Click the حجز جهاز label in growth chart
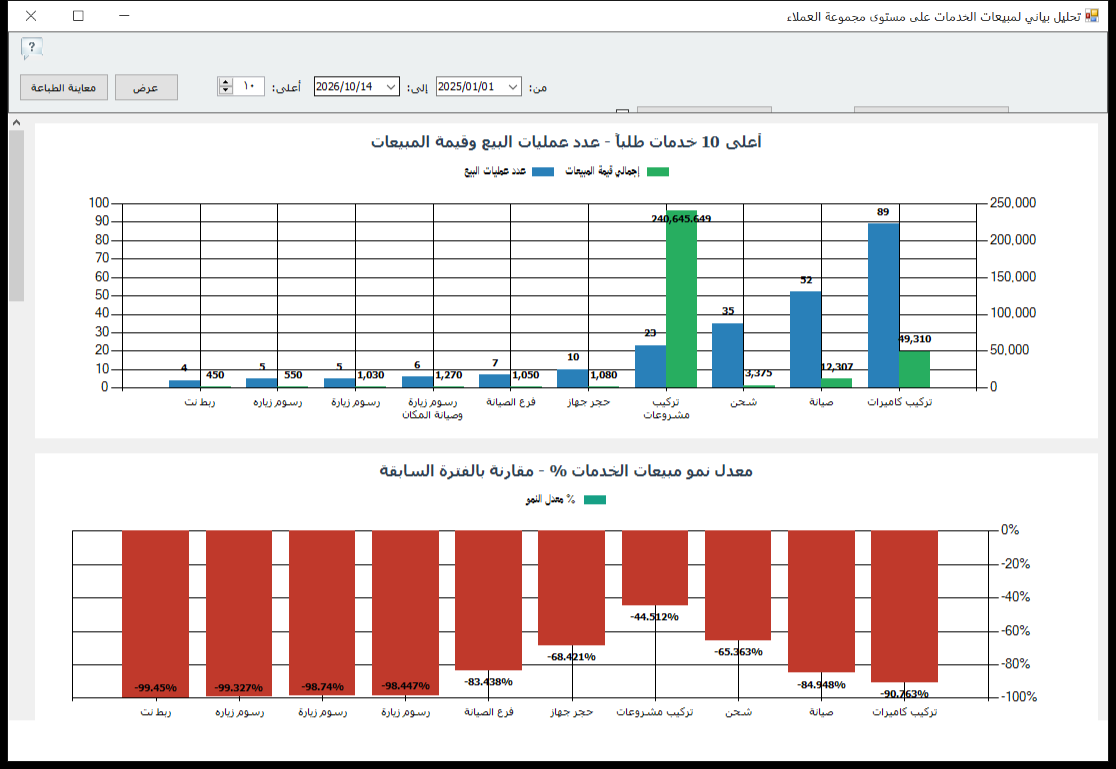This screenshot has width=1116, height=769. pyautogui.click(x=572, y=712)
